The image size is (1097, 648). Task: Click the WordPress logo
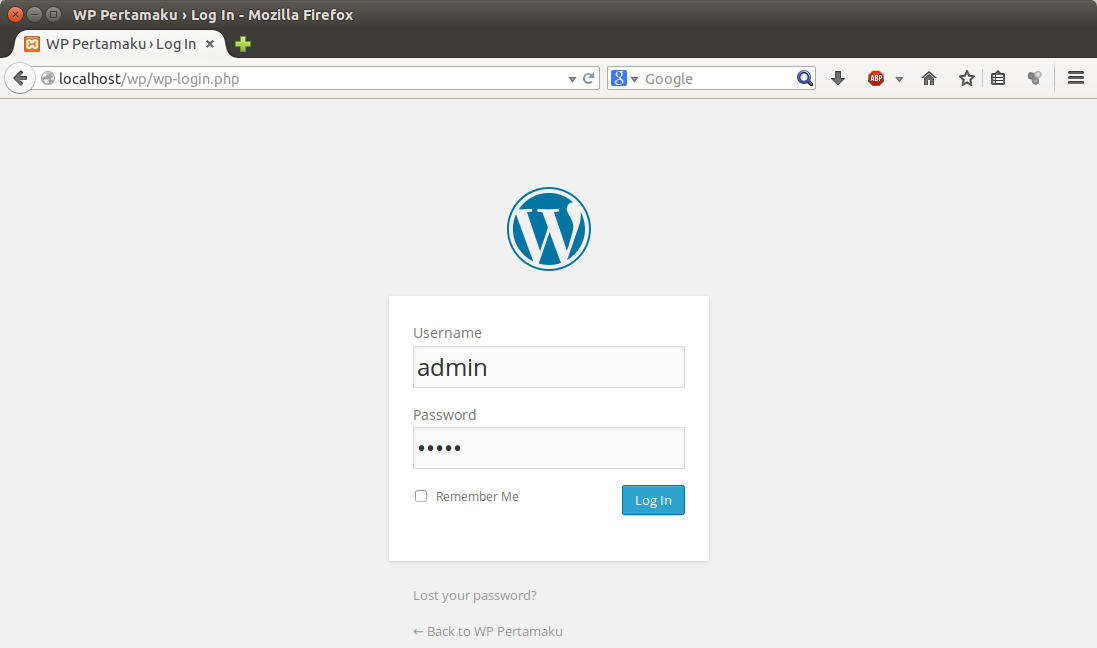point(548,229)
